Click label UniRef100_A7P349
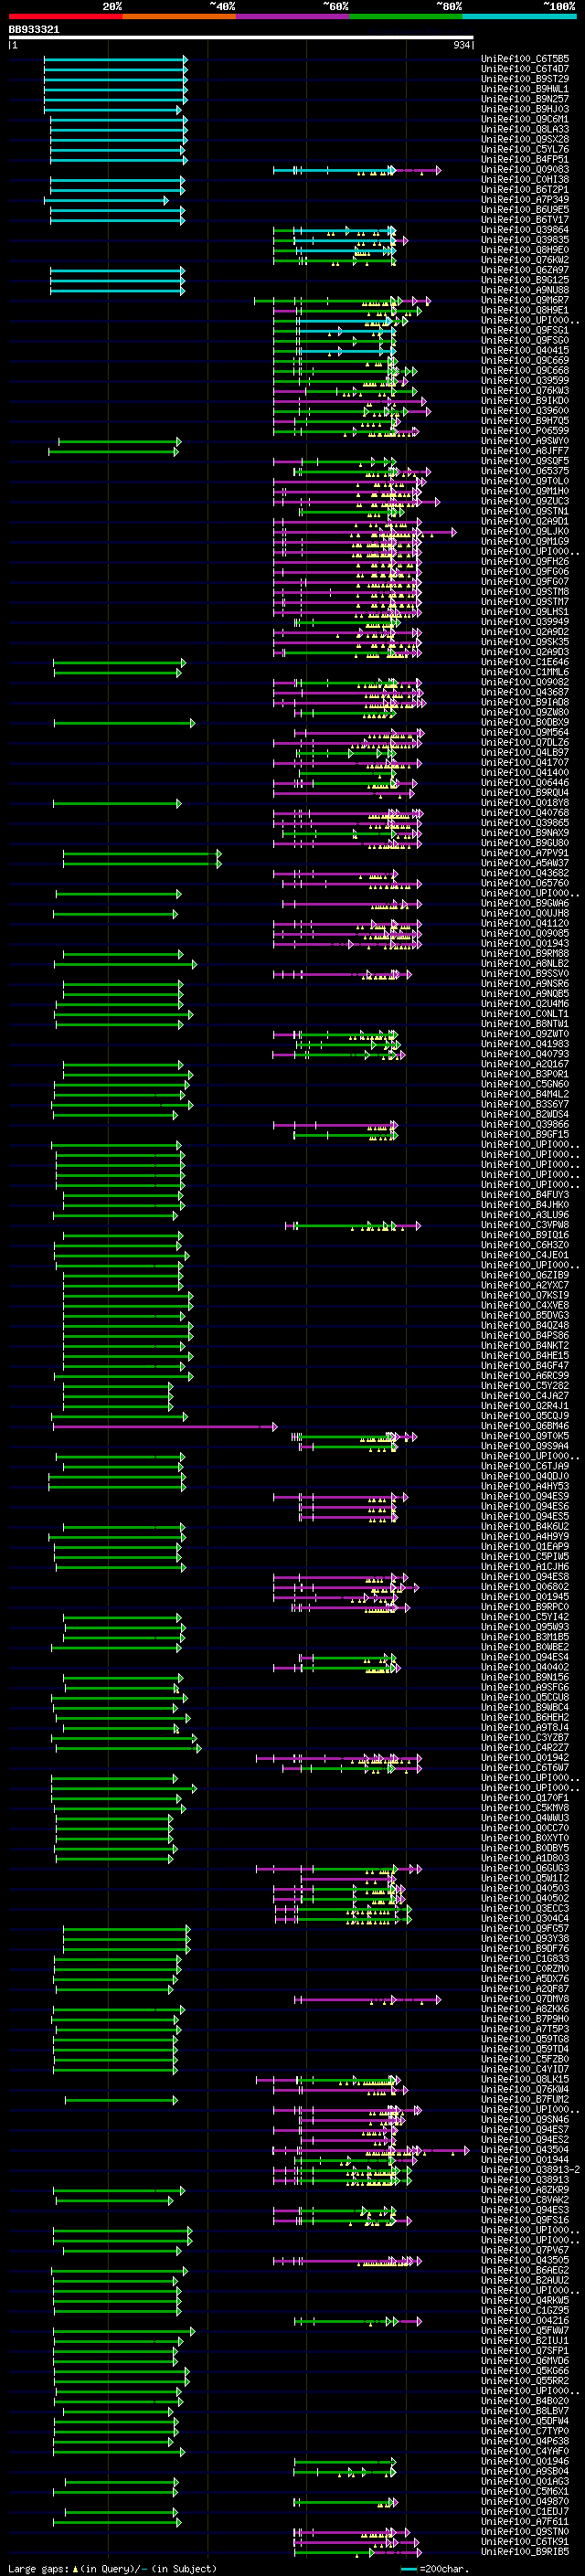This screenshot has width=585, height=2576. (x=525, y=200)
